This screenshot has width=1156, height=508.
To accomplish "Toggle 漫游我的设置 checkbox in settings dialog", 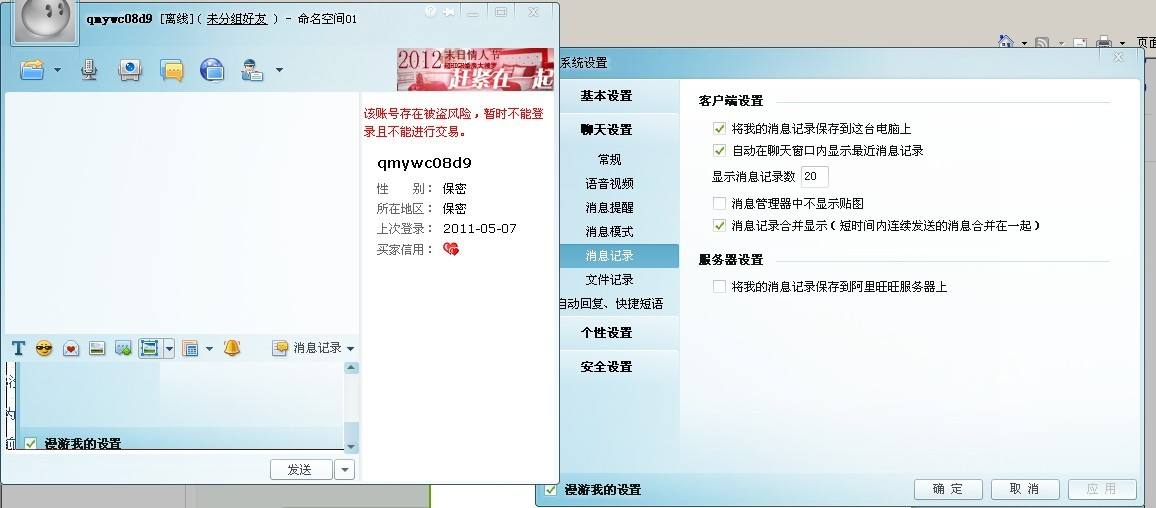I will tap(550, 490).
